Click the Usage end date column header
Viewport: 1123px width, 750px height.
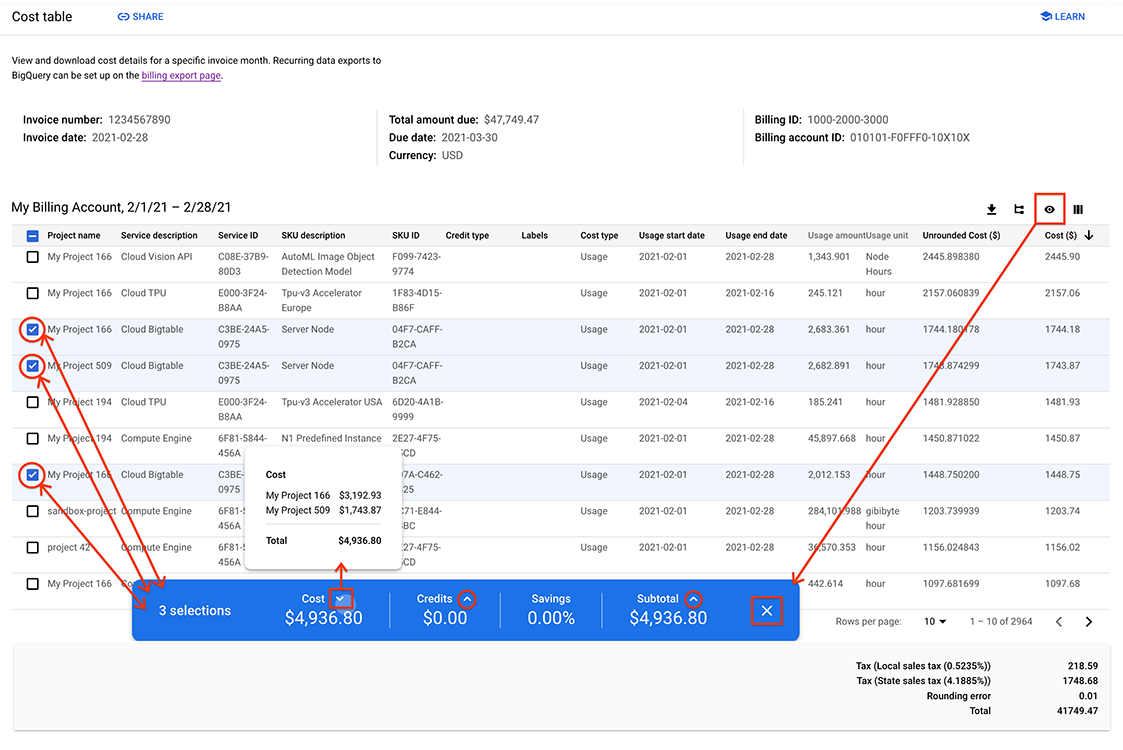pos(756,236)
